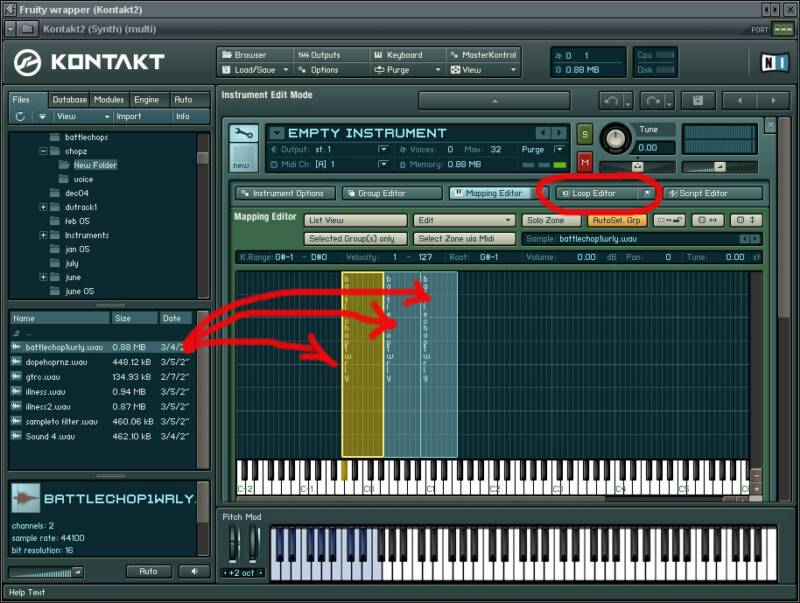Viewport: 800px width, 603px height.
Task: Toggle the Browser panel button
Action: tap(255, 55)
